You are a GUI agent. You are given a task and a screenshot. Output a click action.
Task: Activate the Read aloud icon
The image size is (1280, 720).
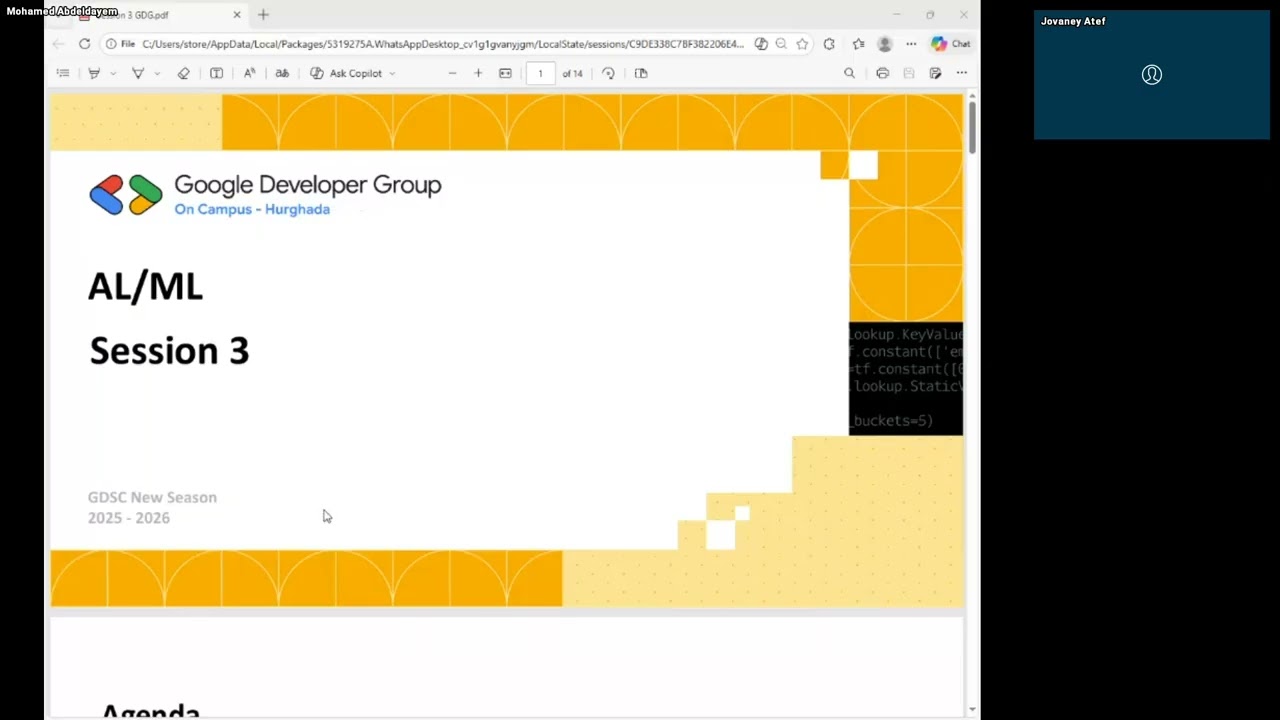pos(249,73)
